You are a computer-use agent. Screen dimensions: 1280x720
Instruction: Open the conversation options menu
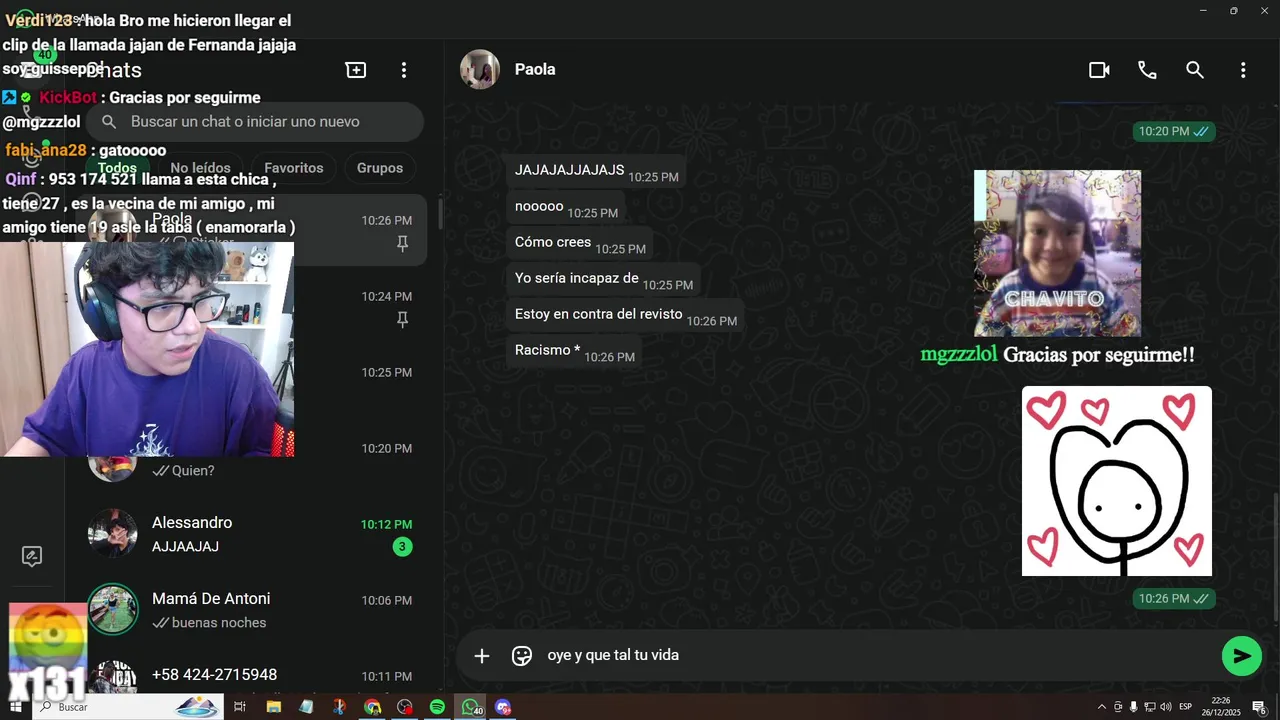(x=1243, y=70)
